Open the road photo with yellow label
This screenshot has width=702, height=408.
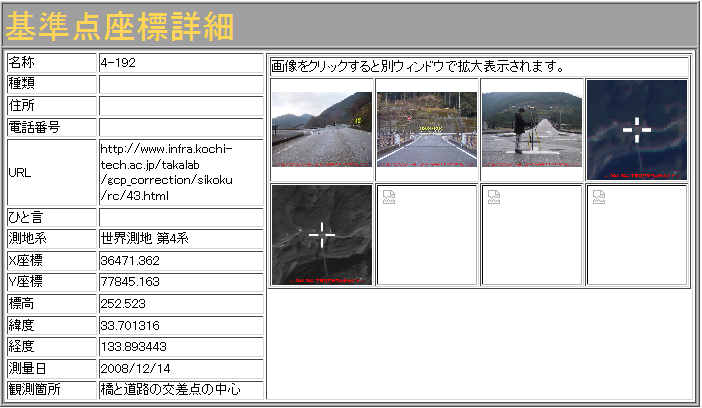[427, 129]
